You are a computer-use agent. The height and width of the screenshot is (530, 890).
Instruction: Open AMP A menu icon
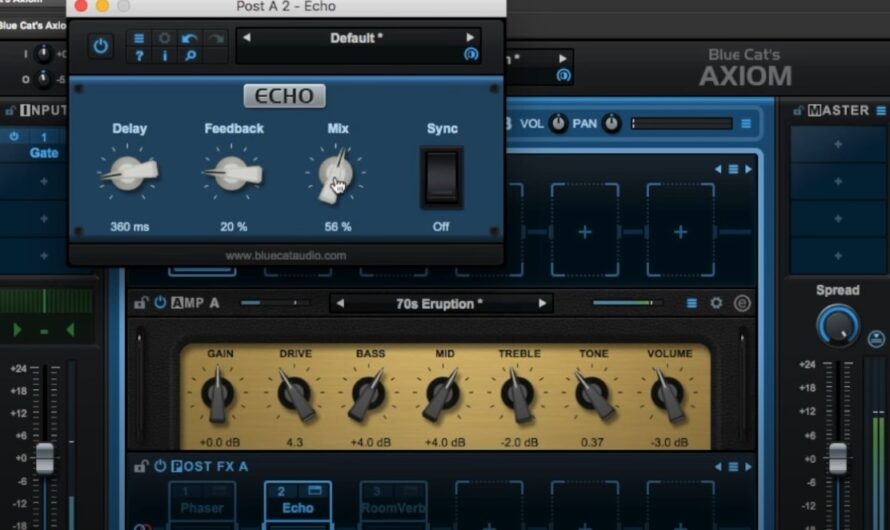click(x=691, y=304)
